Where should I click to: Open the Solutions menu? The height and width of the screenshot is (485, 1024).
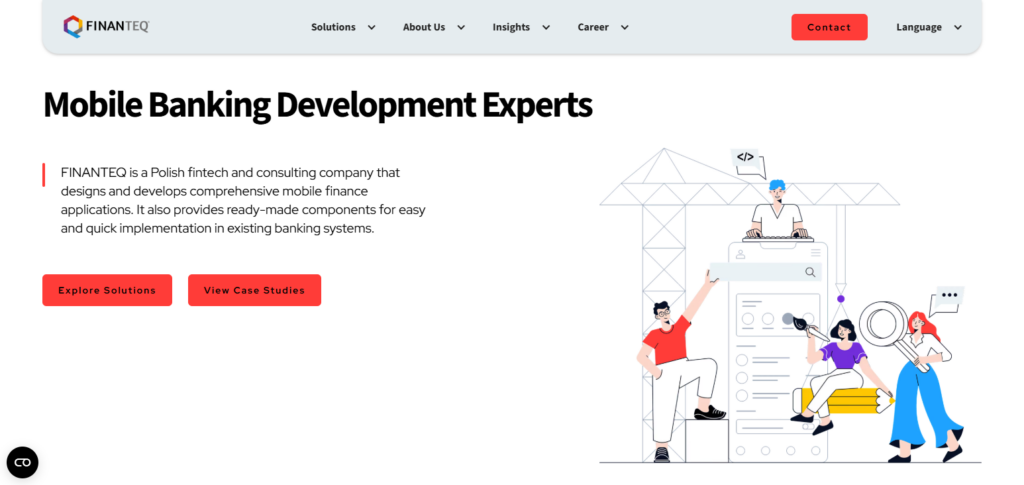(x=333, y=27)
